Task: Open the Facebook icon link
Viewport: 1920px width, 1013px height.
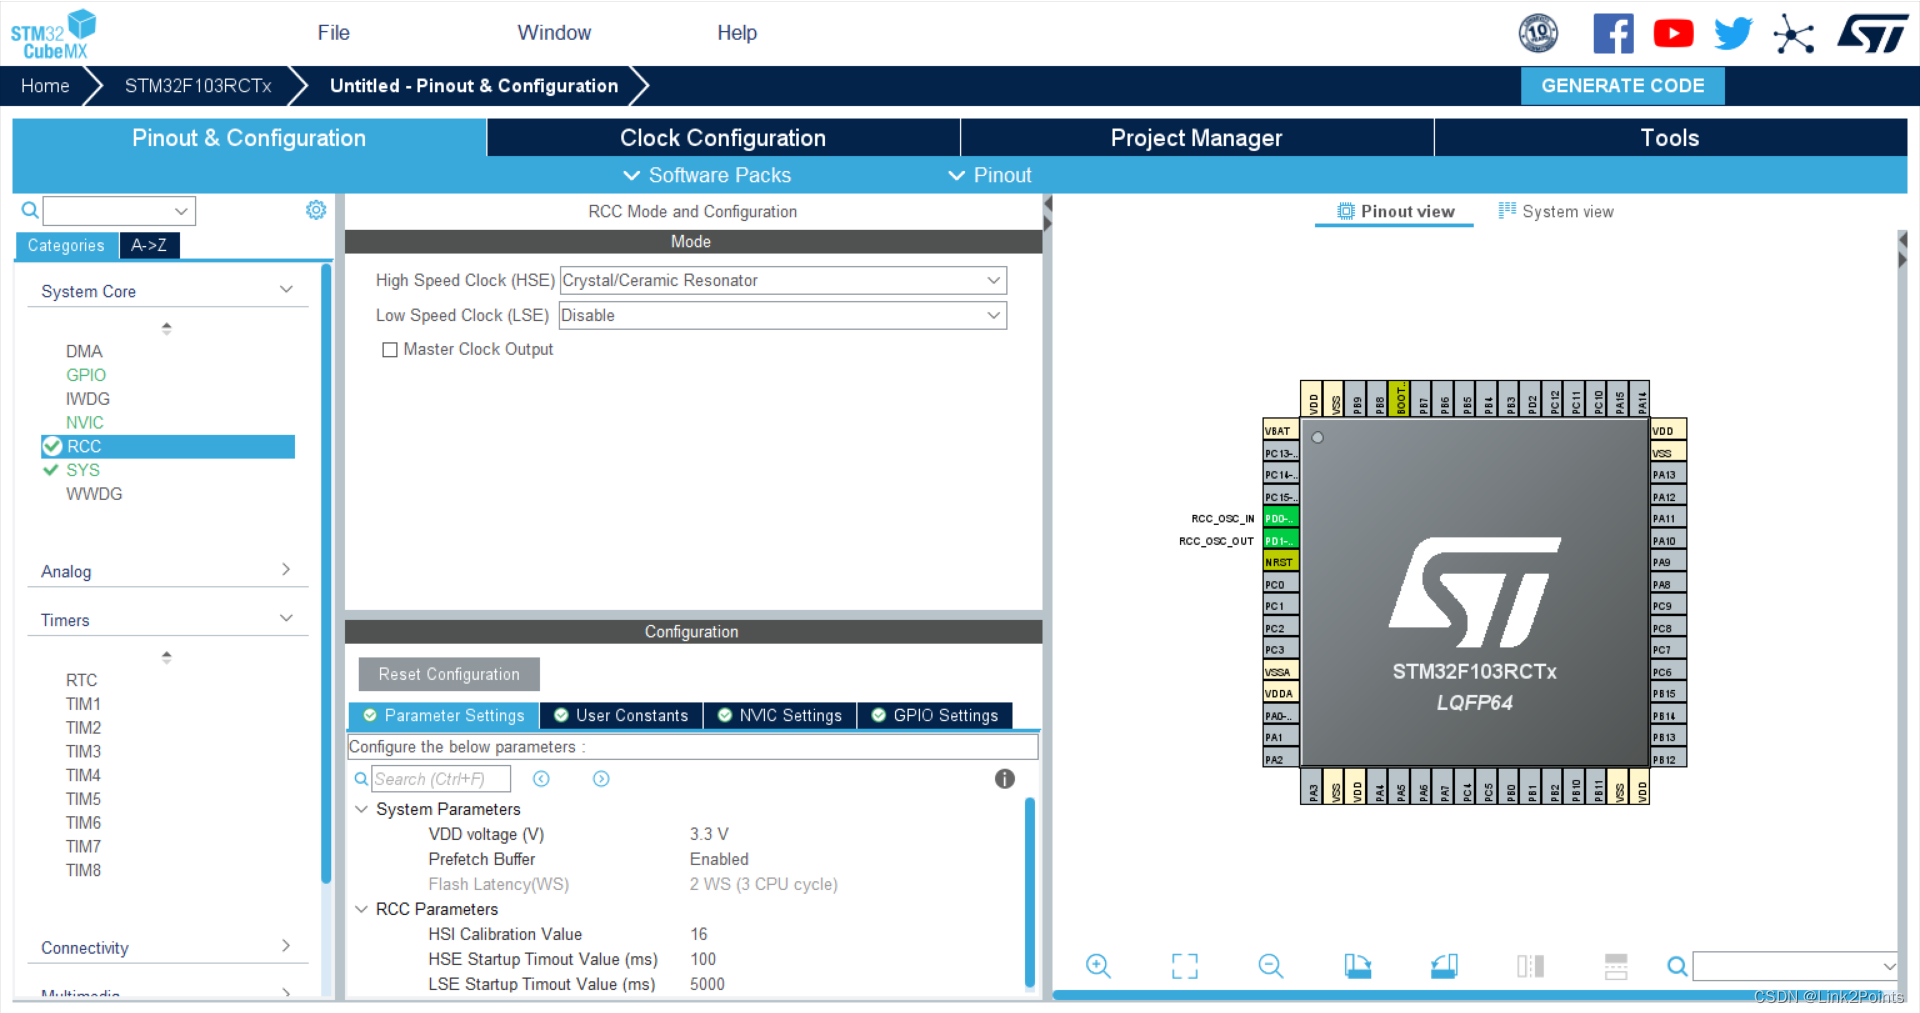Action: 1613,34
